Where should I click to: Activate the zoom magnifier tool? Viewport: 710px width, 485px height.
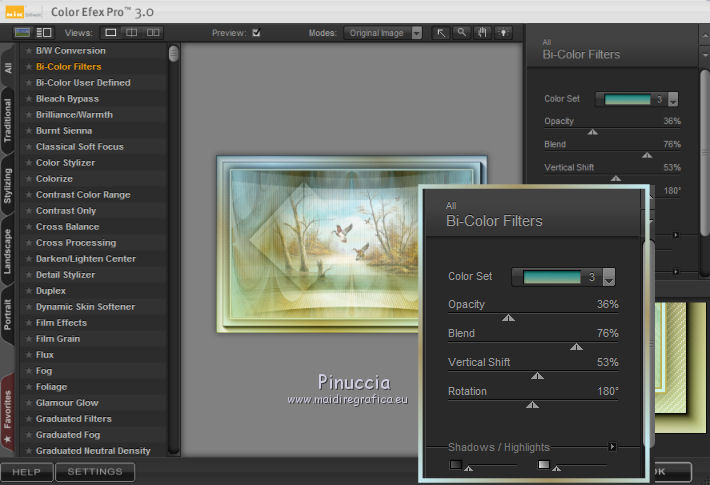pos(461,32)
